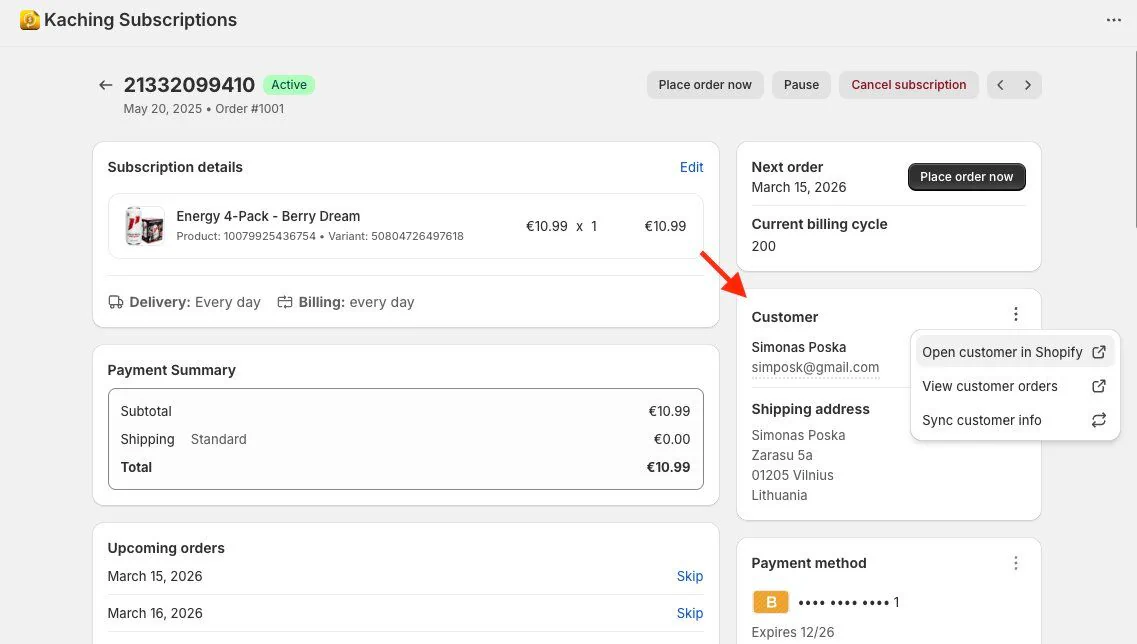Select Sync customer info menu option
This screenshot has width=1137, height=644.
click(x=1014, y=420)
